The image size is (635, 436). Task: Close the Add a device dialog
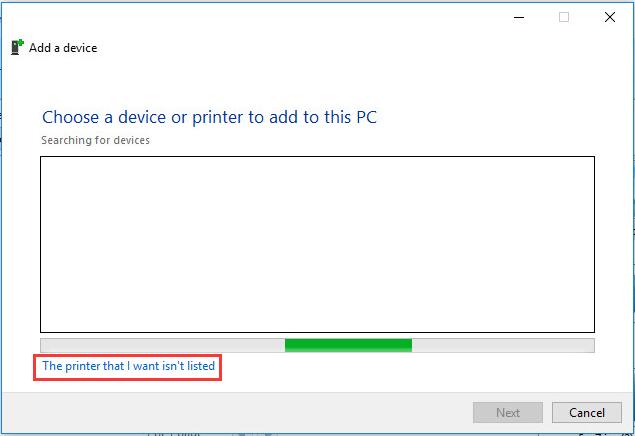pos(609,17)
